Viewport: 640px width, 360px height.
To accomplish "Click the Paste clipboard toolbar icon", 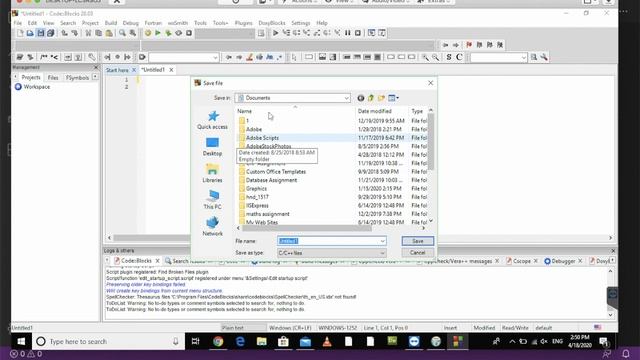I will coord(109,33).
